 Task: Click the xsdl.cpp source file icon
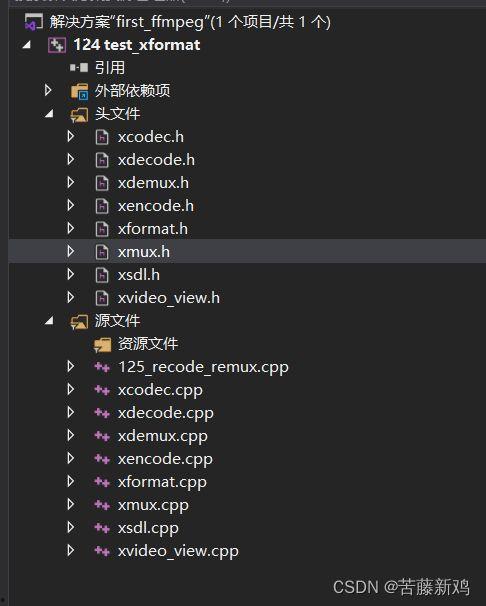[x=102, y=528]
